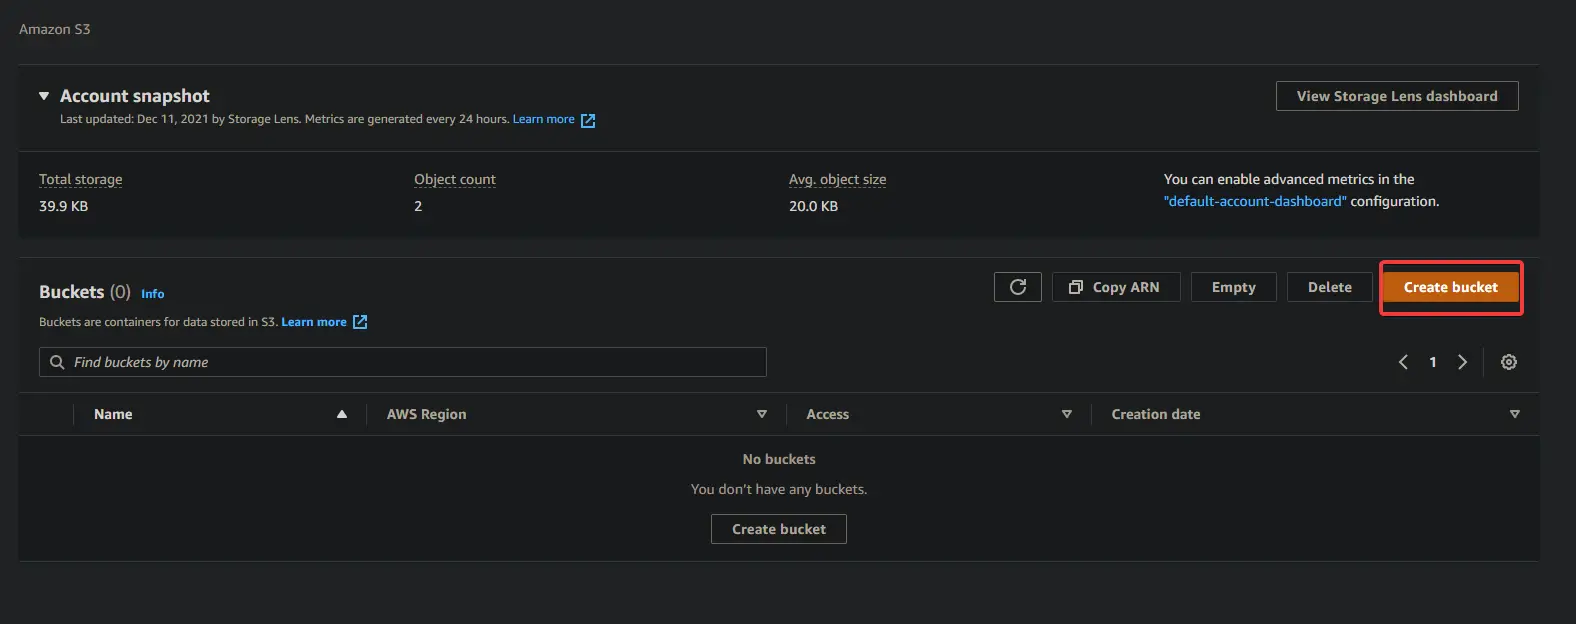Open the Buckets Info link
Screen dimensions: 1576x624
click(153, 294)
